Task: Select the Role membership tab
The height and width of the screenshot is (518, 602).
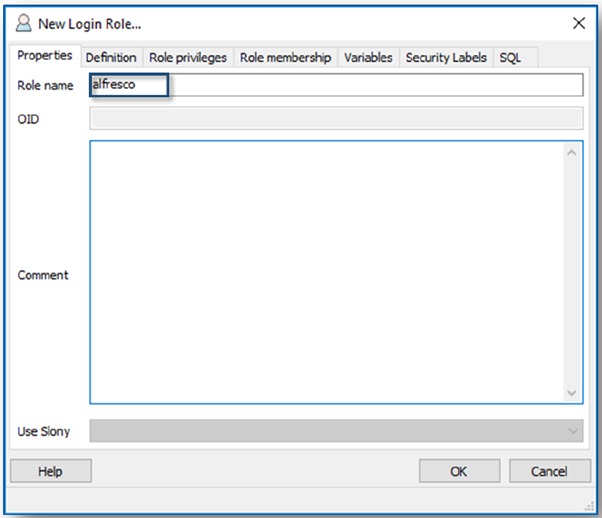Action: point(285,58)
